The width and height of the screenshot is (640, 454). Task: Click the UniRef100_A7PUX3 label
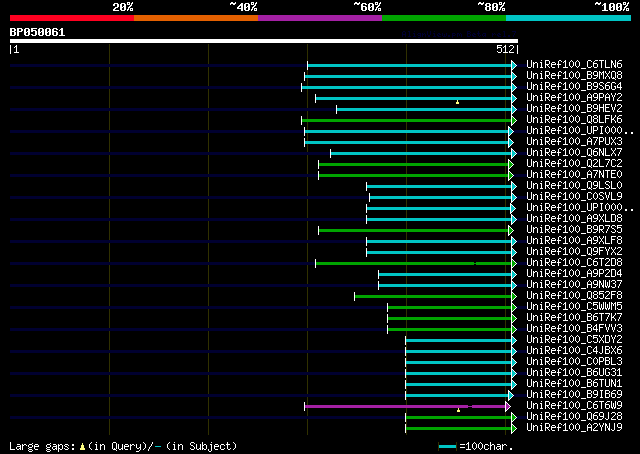click(574, 142)
